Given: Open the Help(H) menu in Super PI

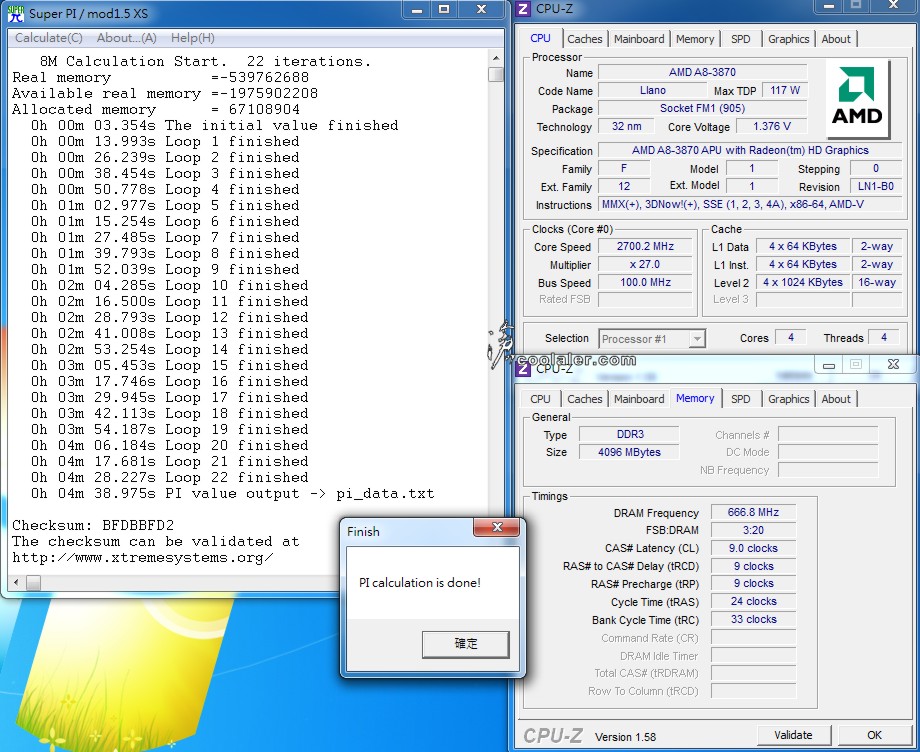Looking at the screenshot, I should tap(192, 38).
